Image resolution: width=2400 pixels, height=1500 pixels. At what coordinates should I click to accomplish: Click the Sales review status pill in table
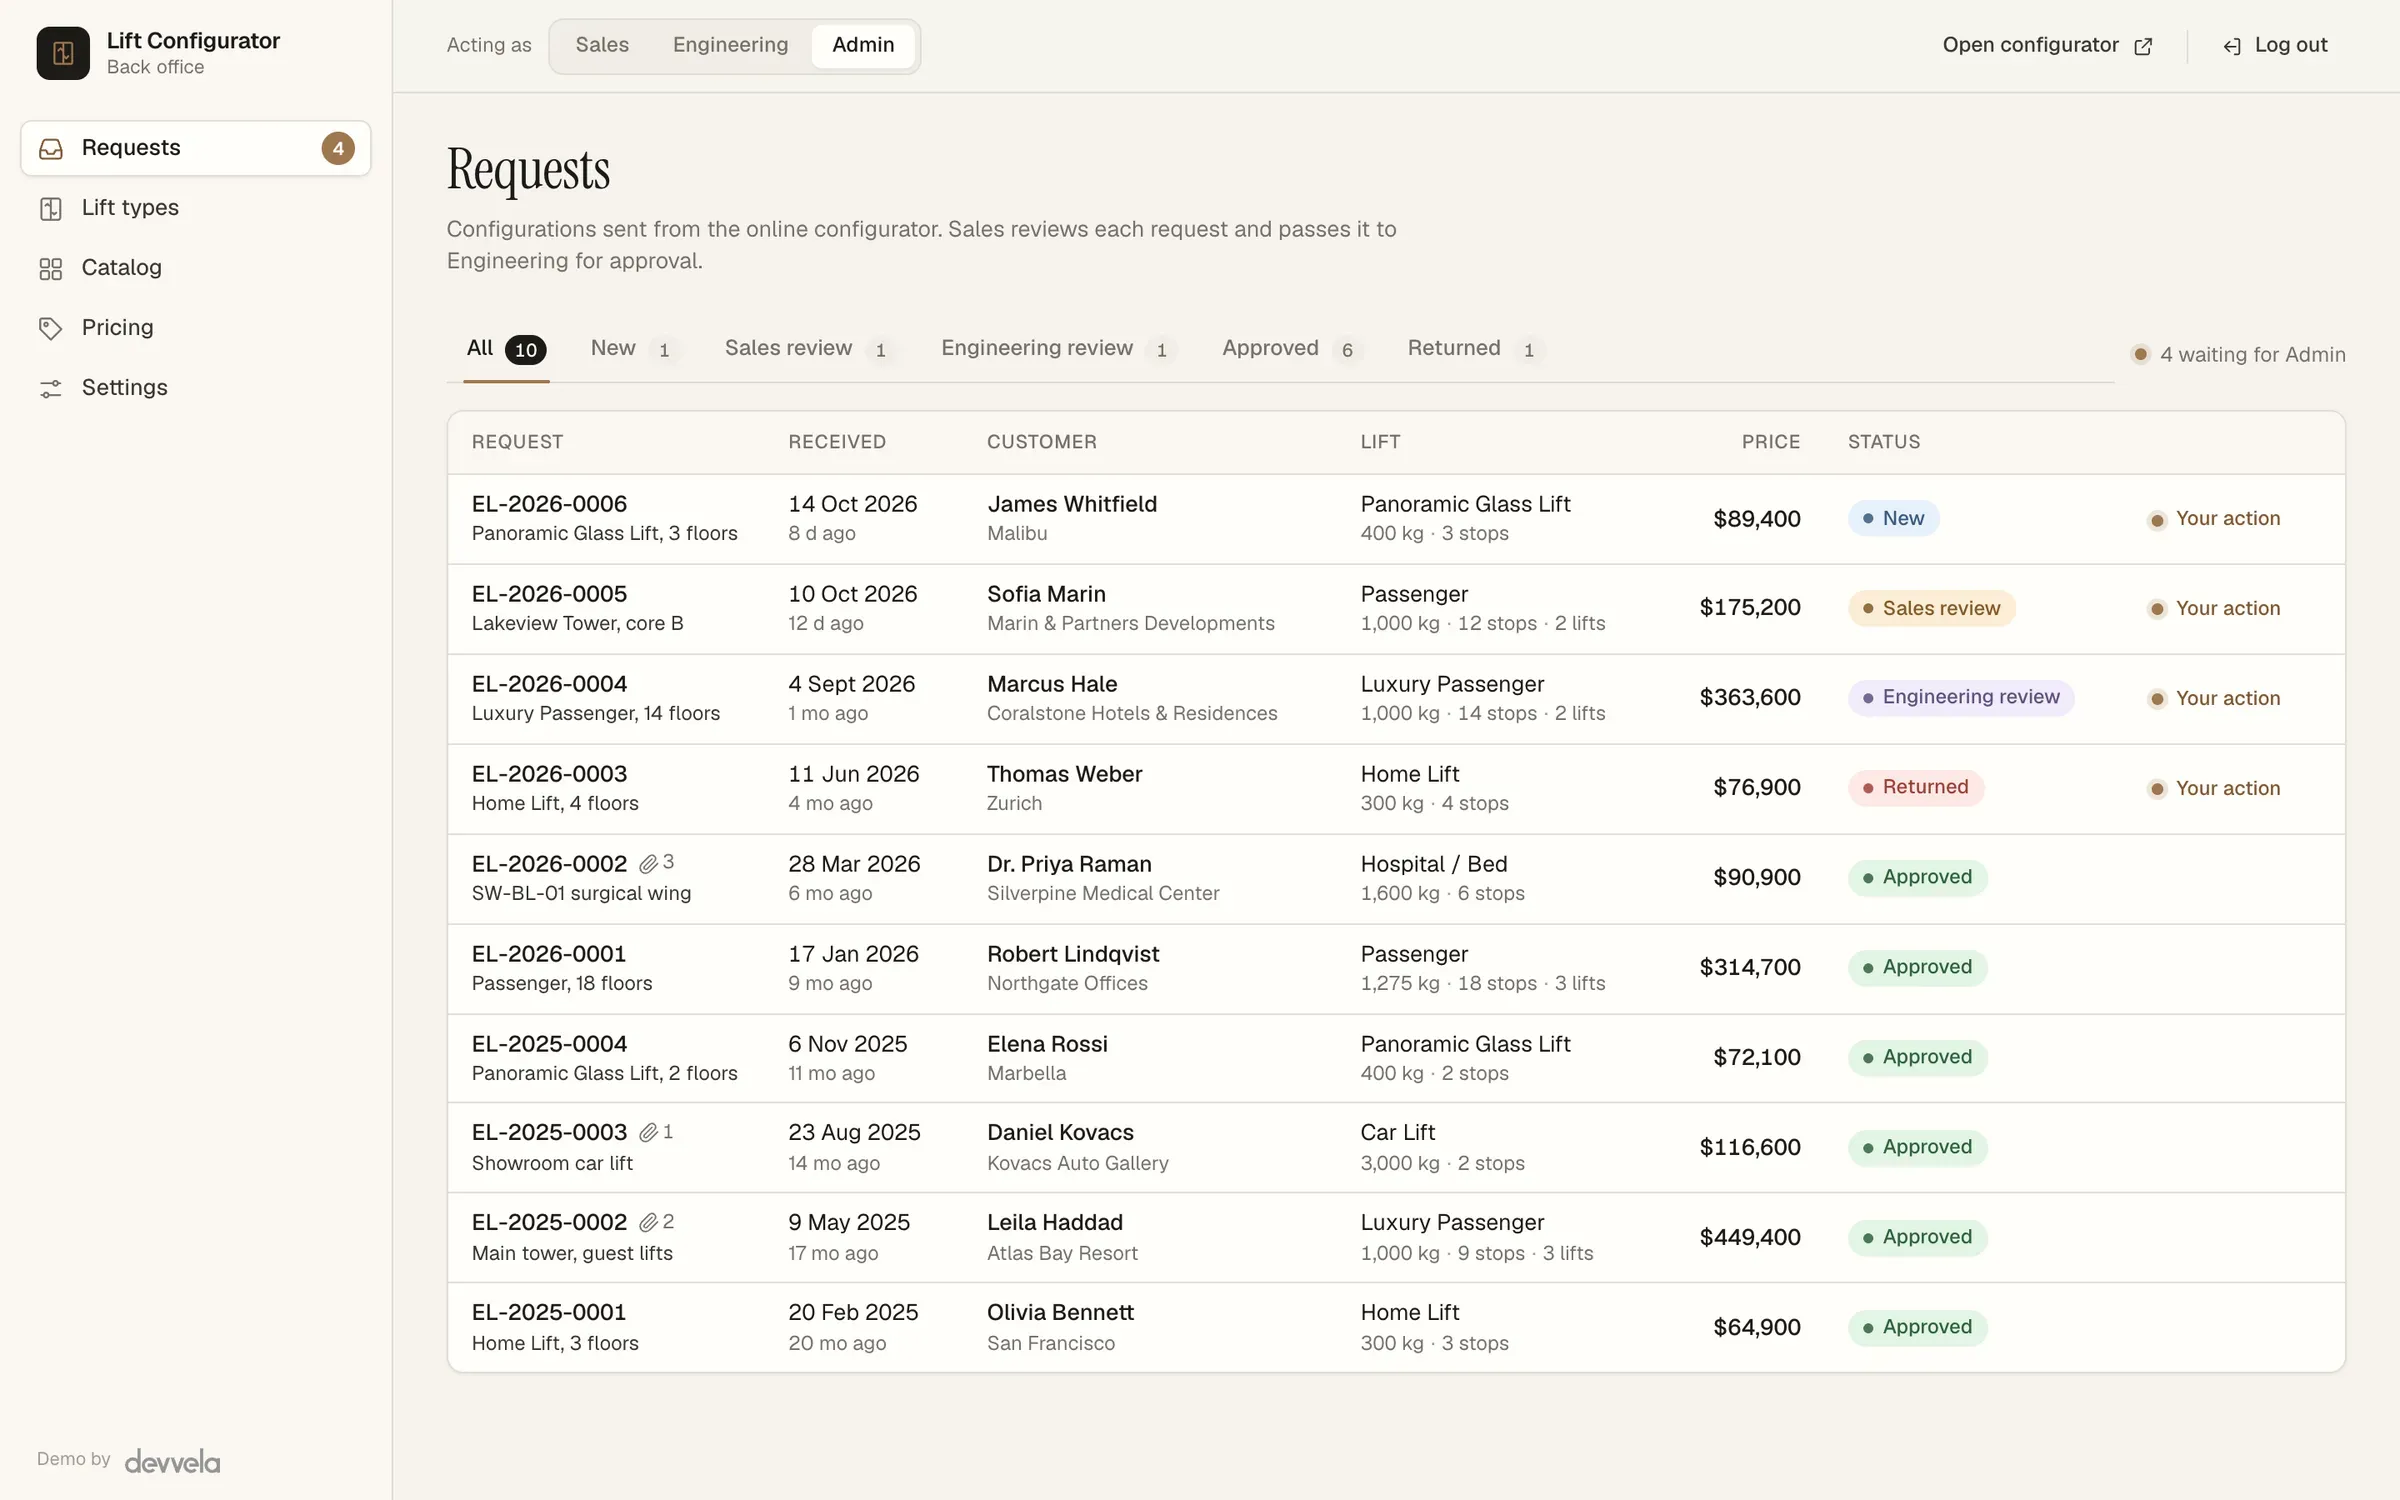[1931, 608]
